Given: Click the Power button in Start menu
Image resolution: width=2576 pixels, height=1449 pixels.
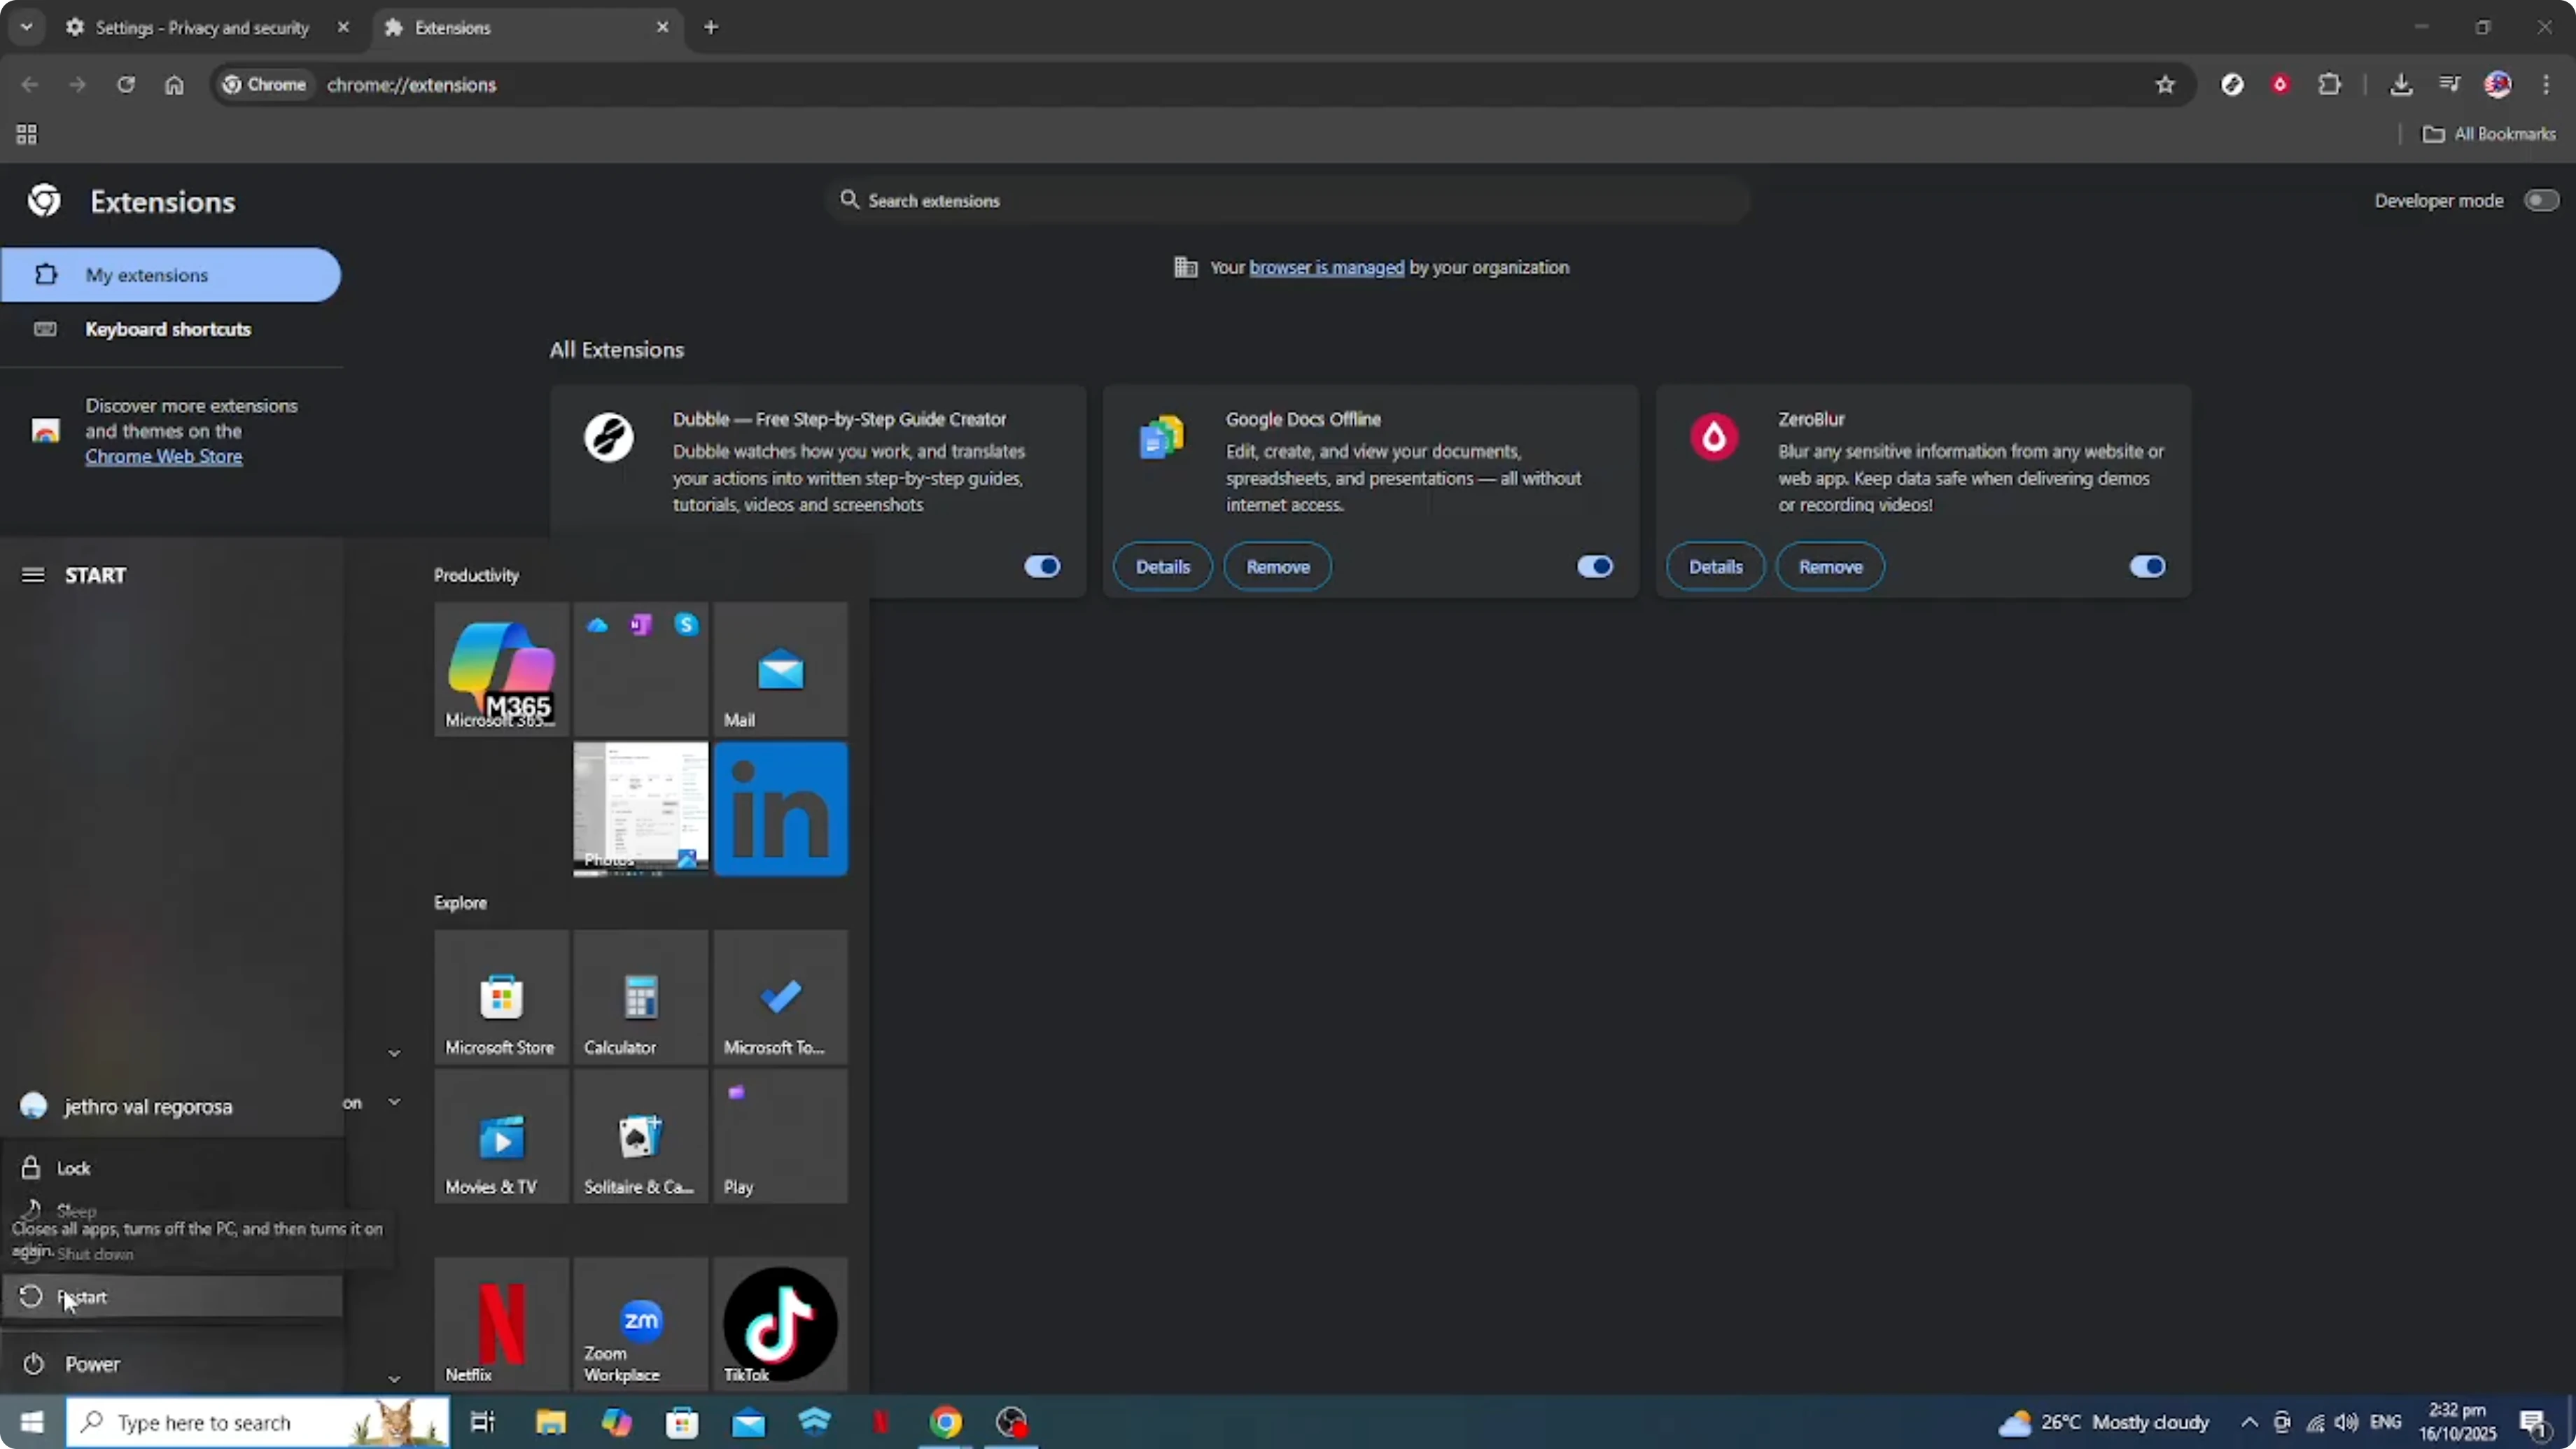Looking at the screenshot, I should point(170,1364).
